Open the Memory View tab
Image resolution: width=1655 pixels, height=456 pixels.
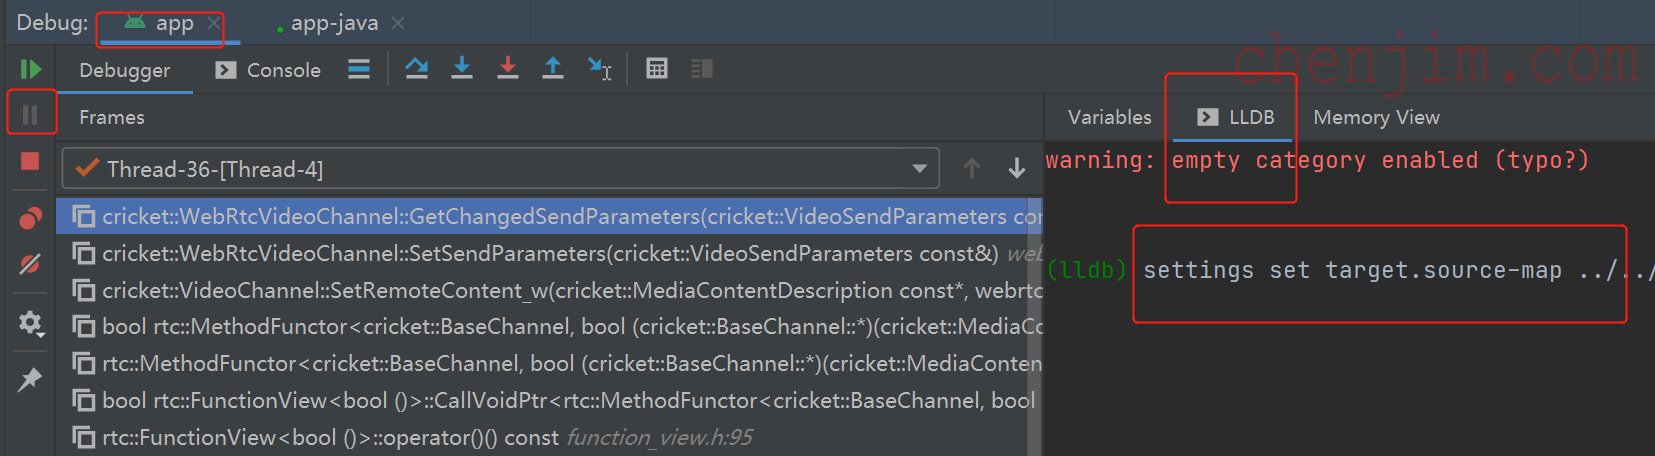coord(1376,117)
